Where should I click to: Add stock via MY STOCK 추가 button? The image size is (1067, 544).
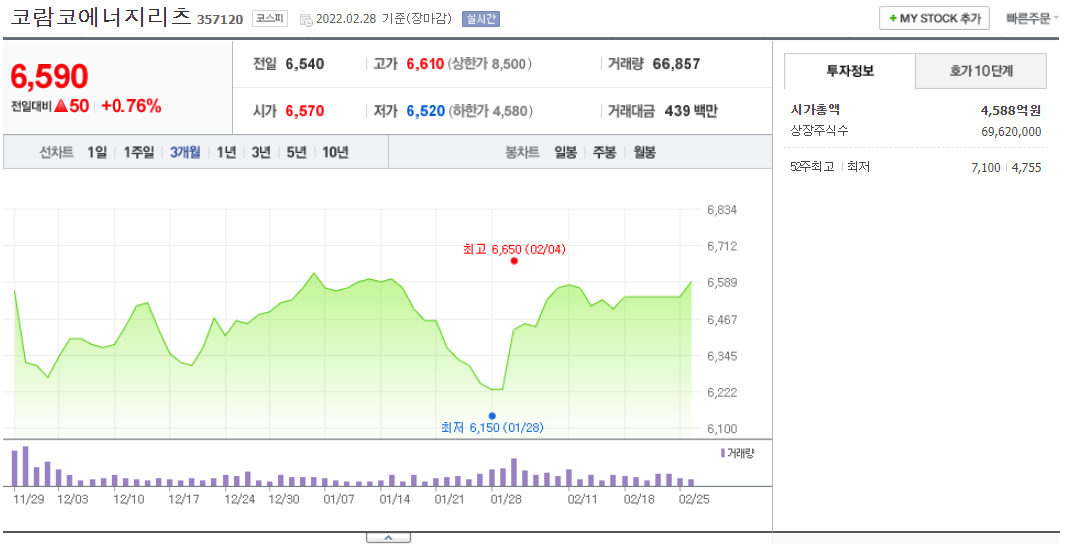[934, 18]
